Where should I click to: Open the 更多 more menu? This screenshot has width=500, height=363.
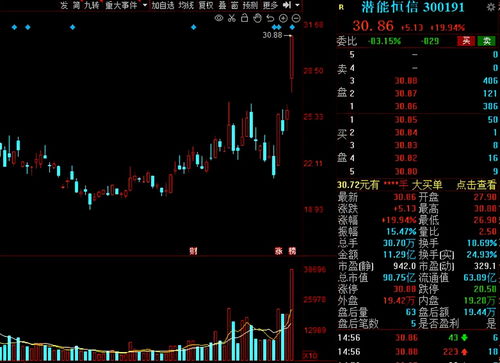point(270,5)
